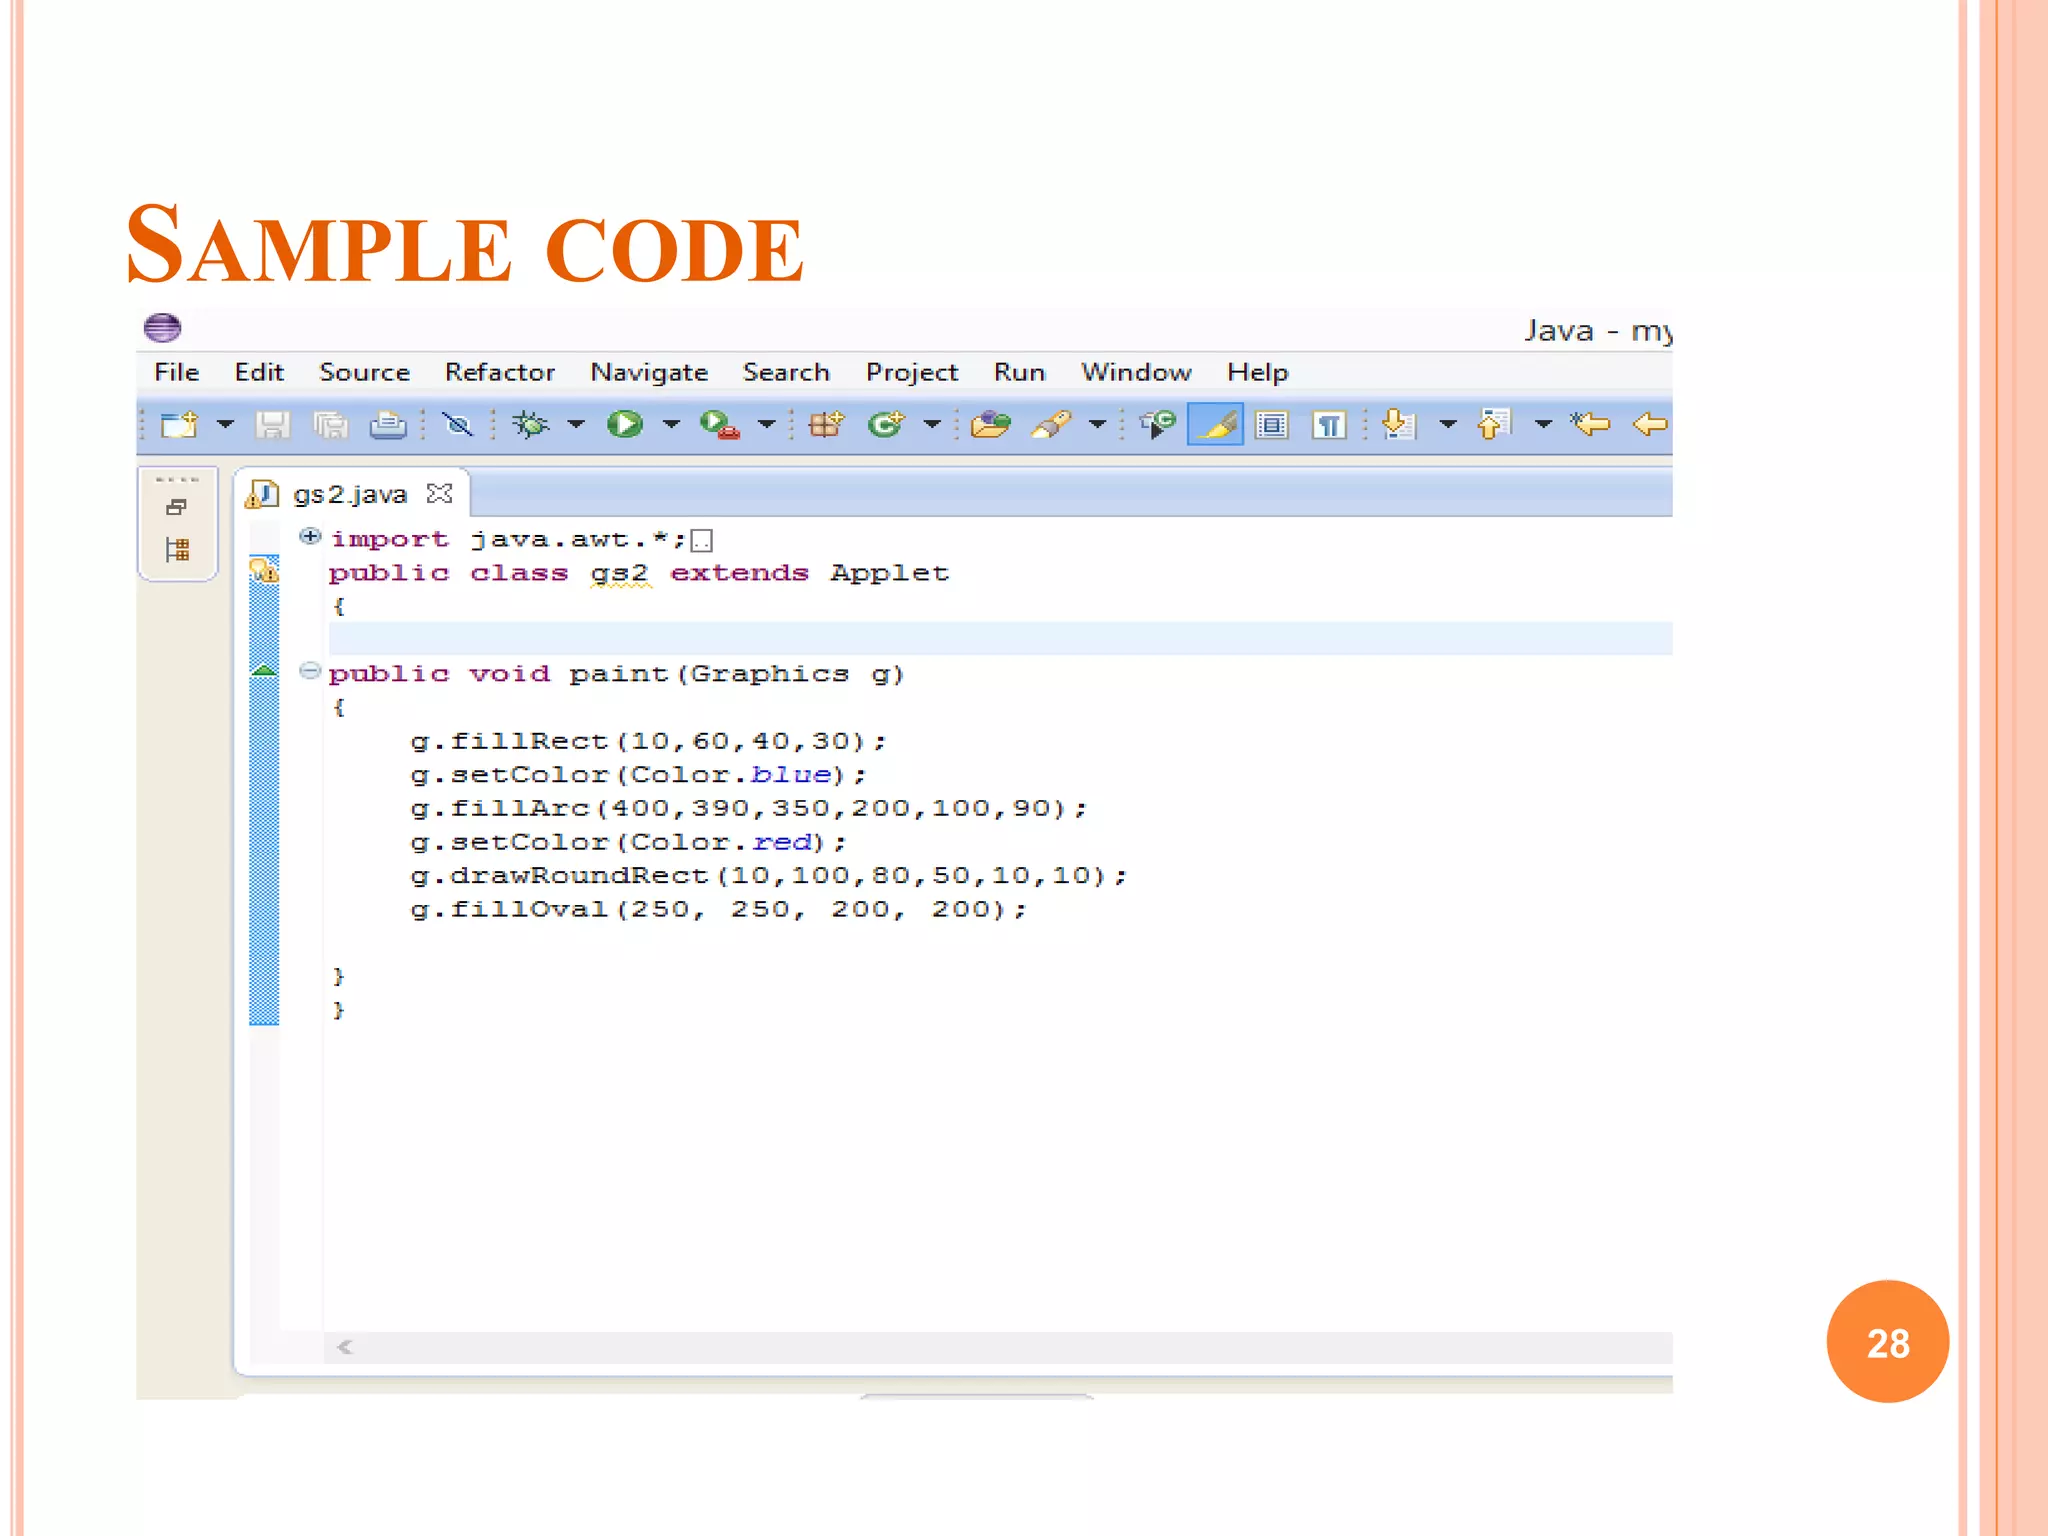Click the Eclipse logo icon in title bar

(162, 327)
